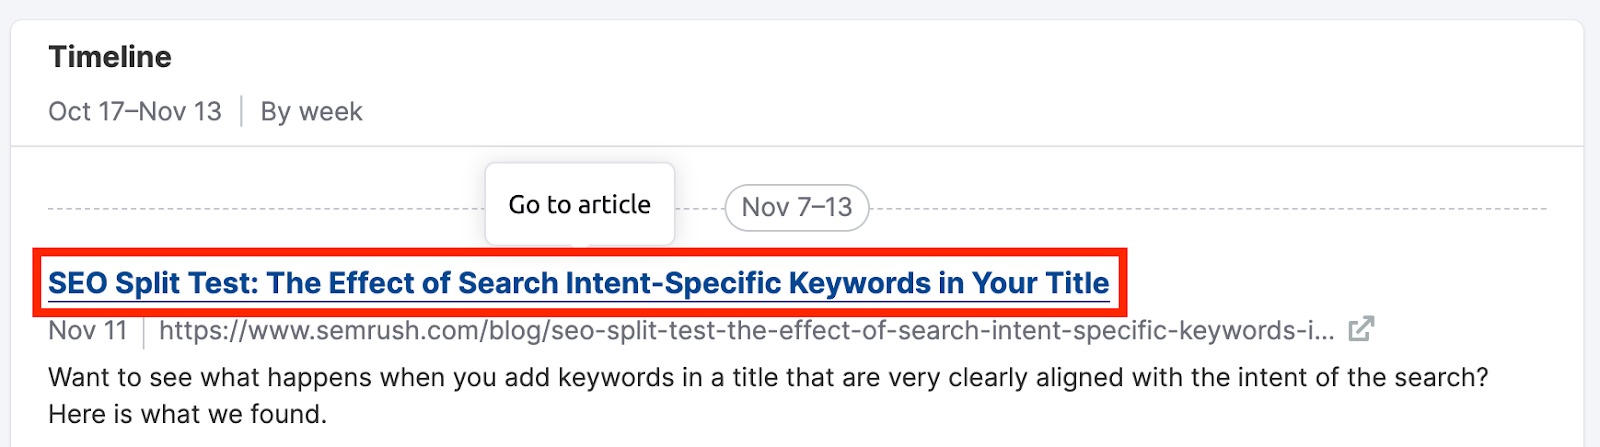Click the "Here is what we found." sentence

pyautogui.click(x=187, y=414)
